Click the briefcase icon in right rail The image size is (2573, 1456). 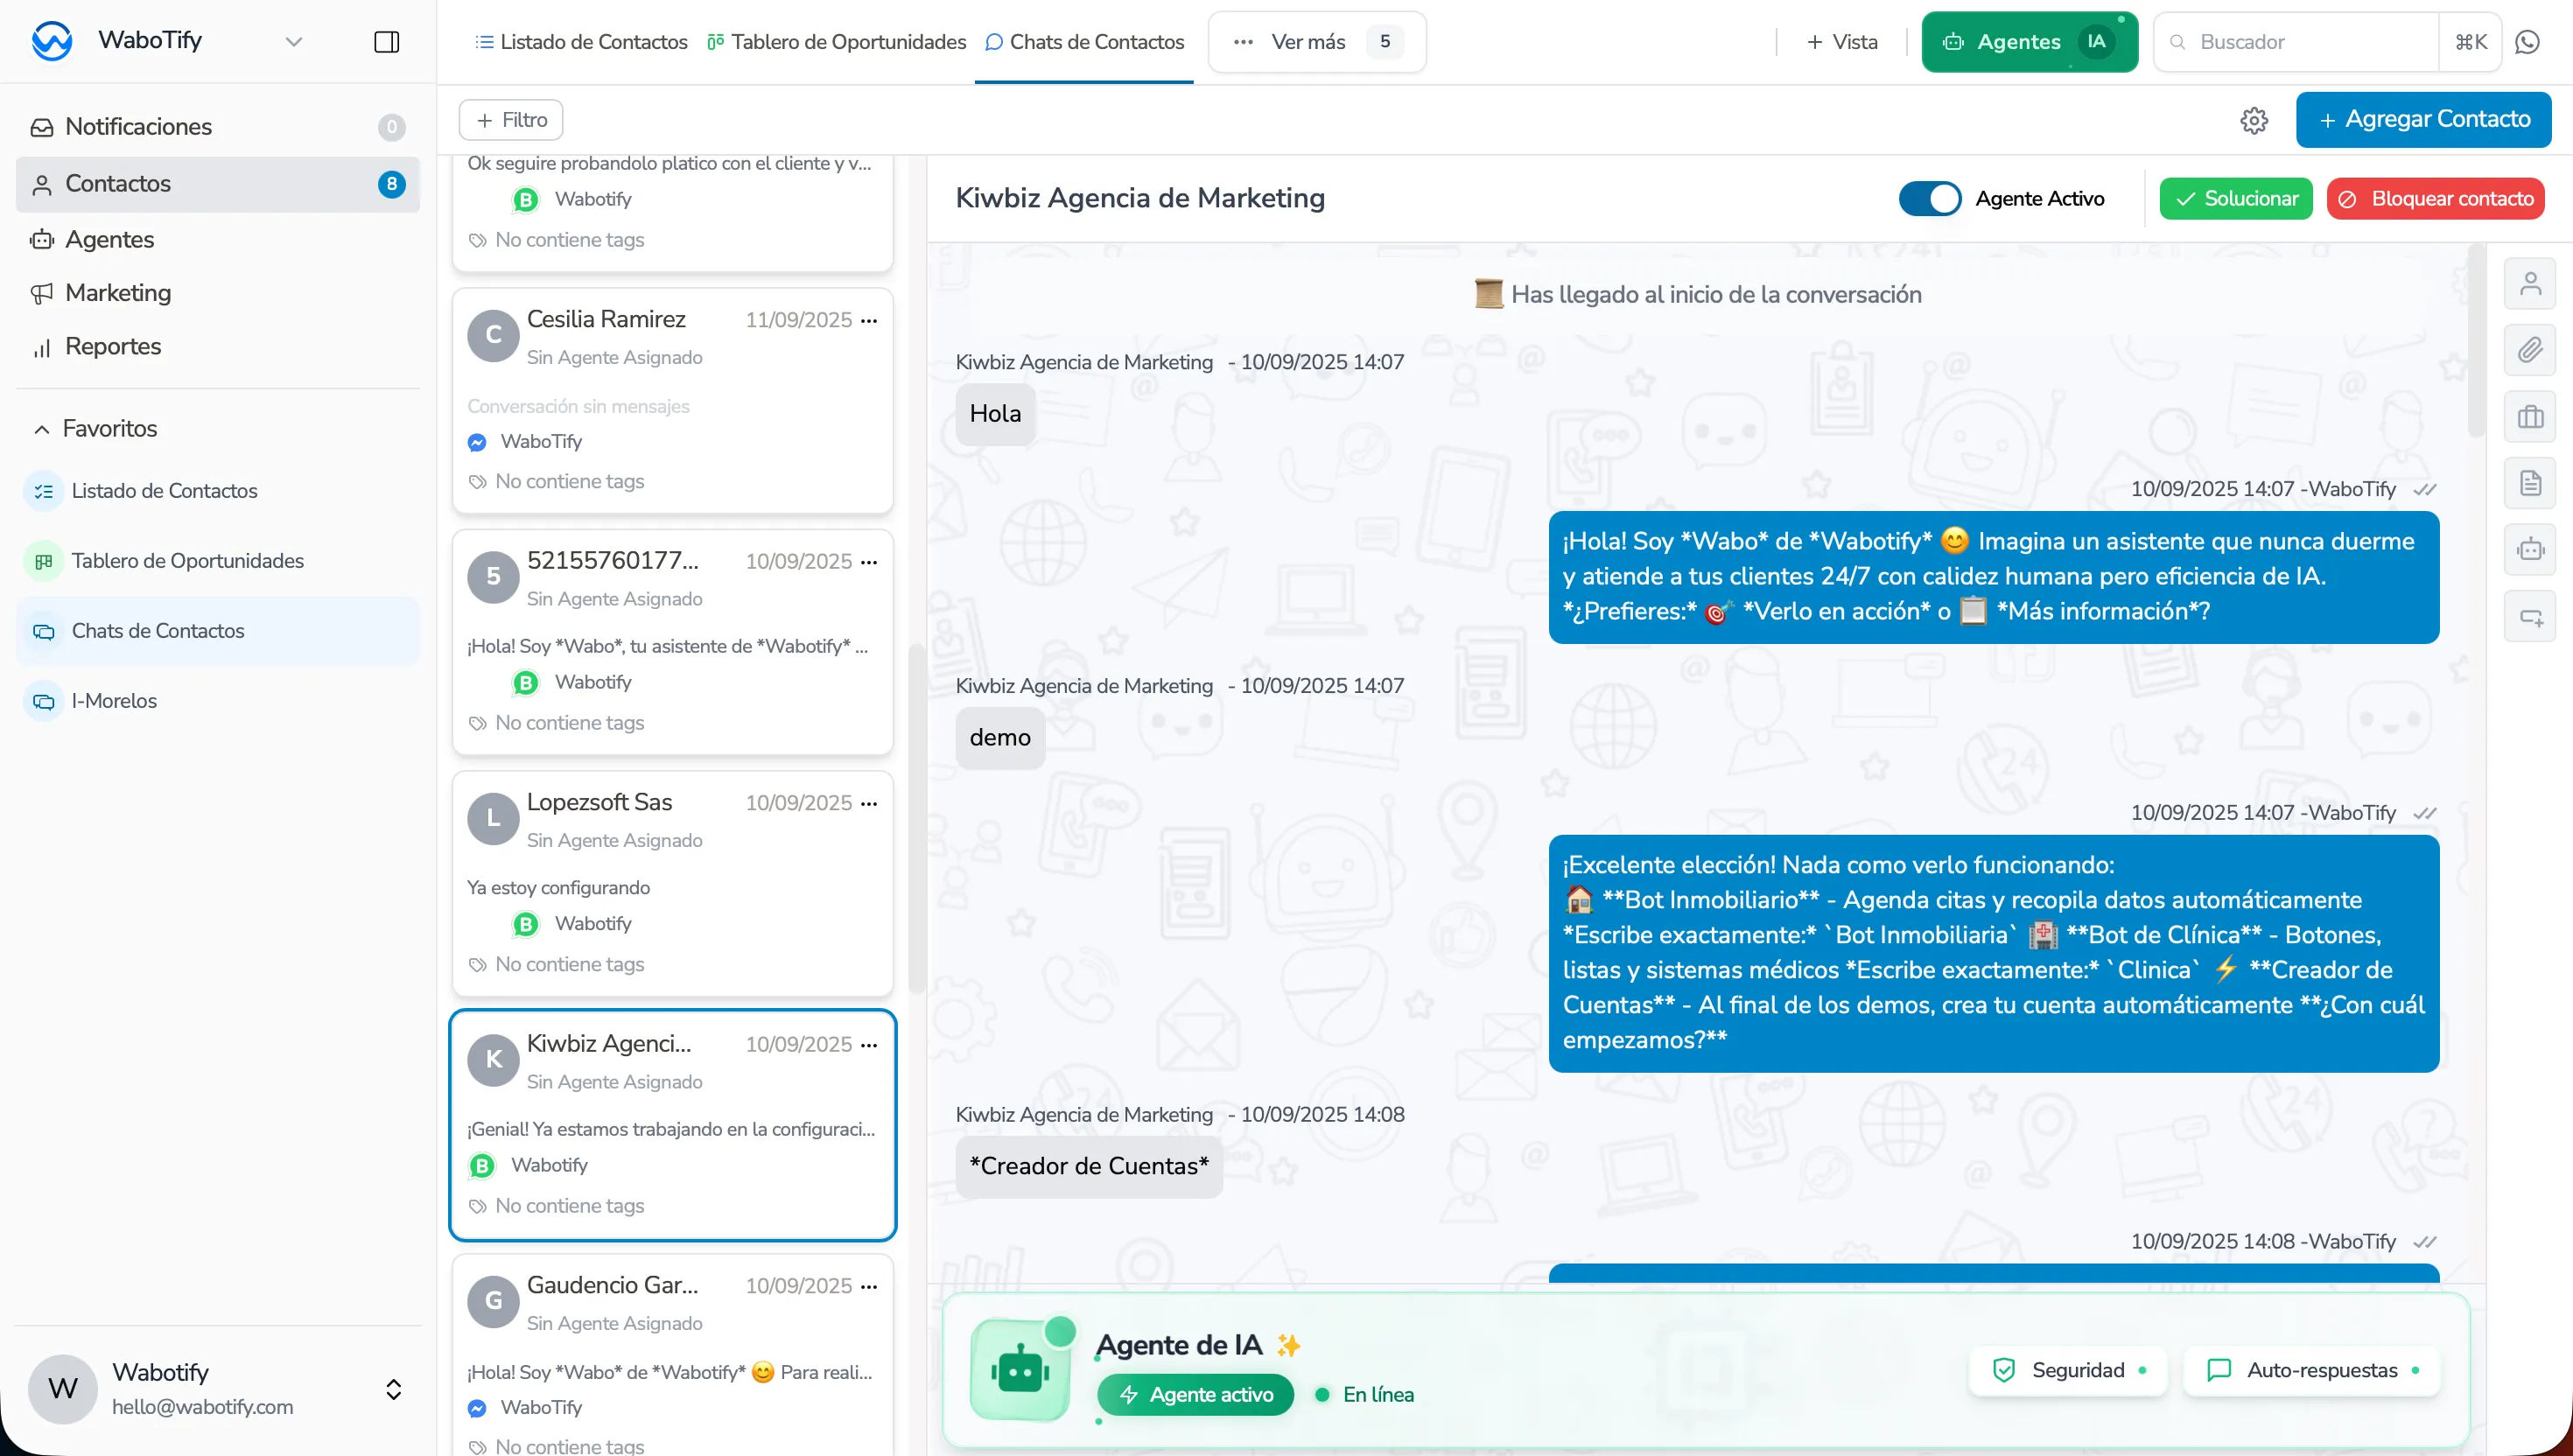(x=2529, y=417)
